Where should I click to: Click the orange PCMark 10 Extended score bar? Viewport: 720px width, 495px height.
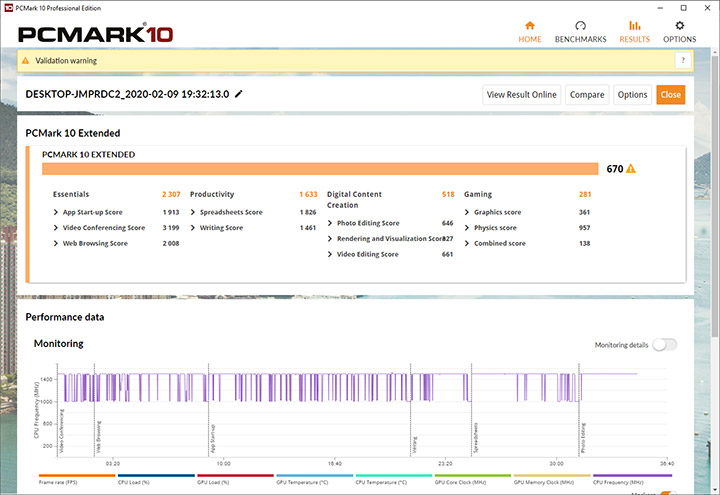pyautogui.click(x=320, y=169)
